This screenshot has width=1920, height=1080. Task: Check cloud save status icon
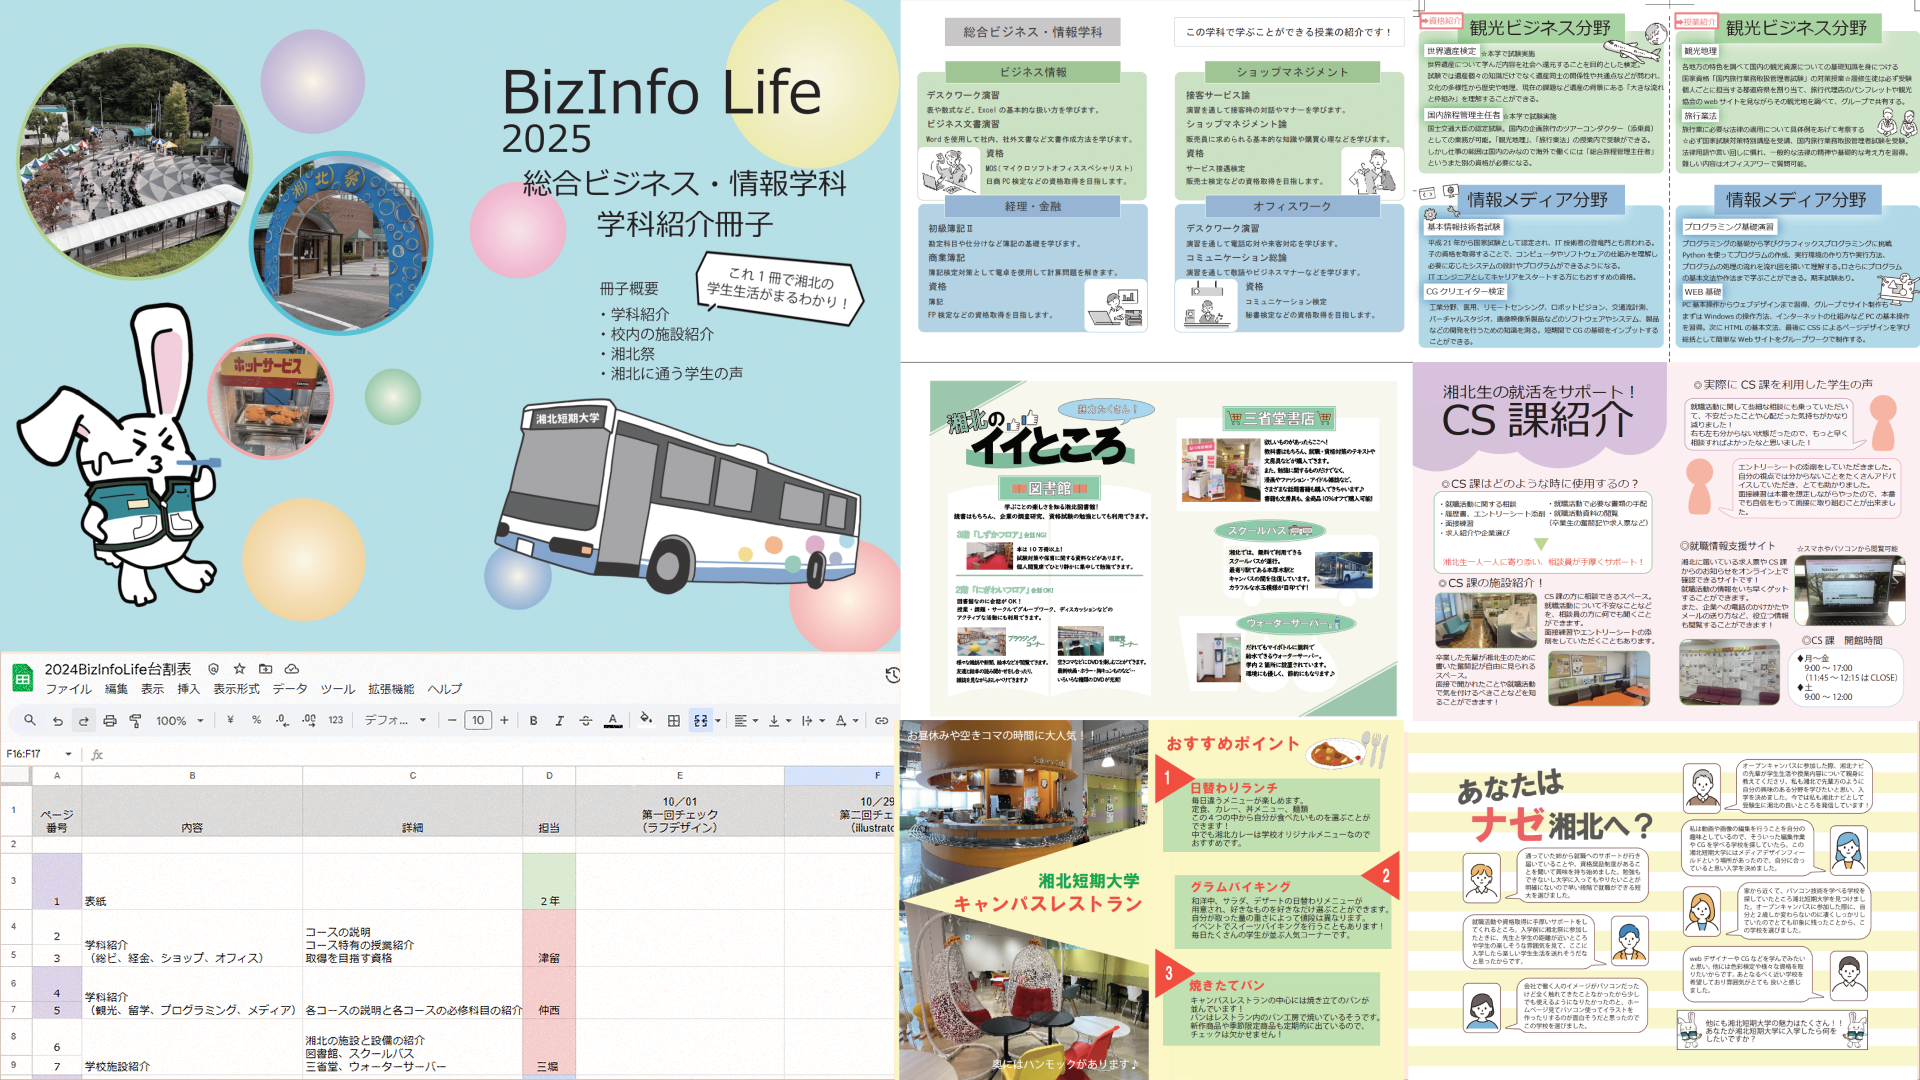pos(291,669)
